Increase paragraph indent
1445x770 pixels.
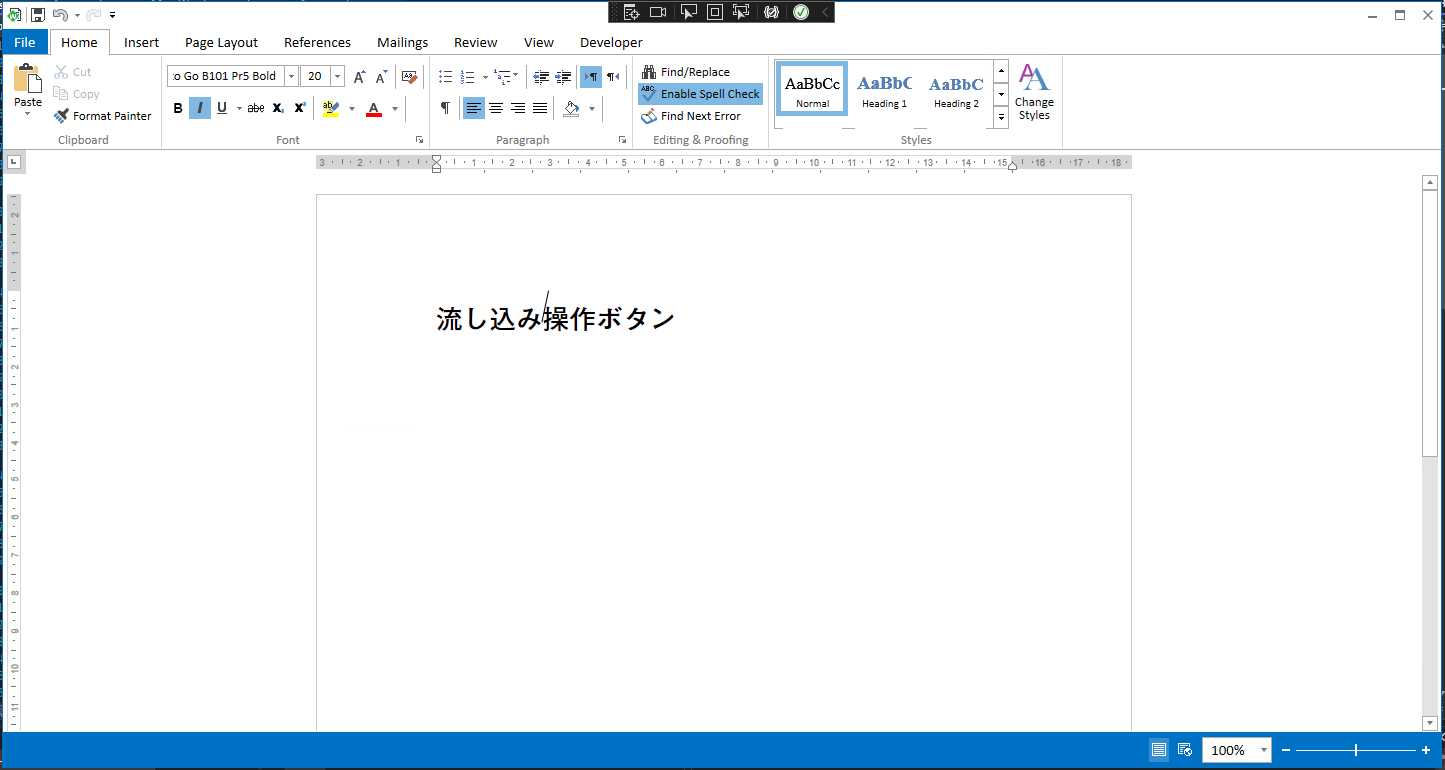point(564,77)
